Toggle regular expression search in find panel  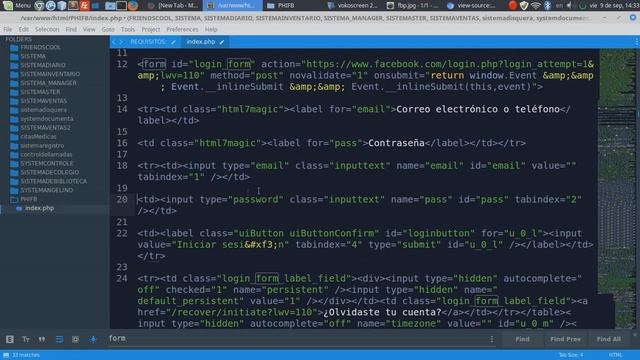tap(10, 339)
